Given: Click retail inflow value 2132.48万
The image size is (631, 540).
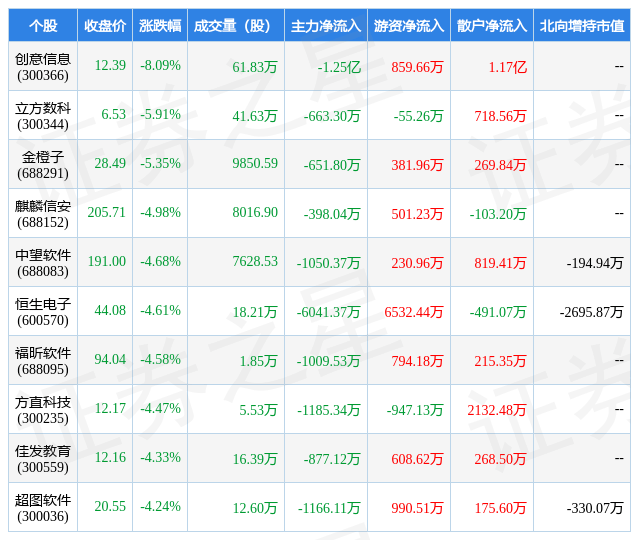Looking at the screenshot, I should (x=497, y=410).
